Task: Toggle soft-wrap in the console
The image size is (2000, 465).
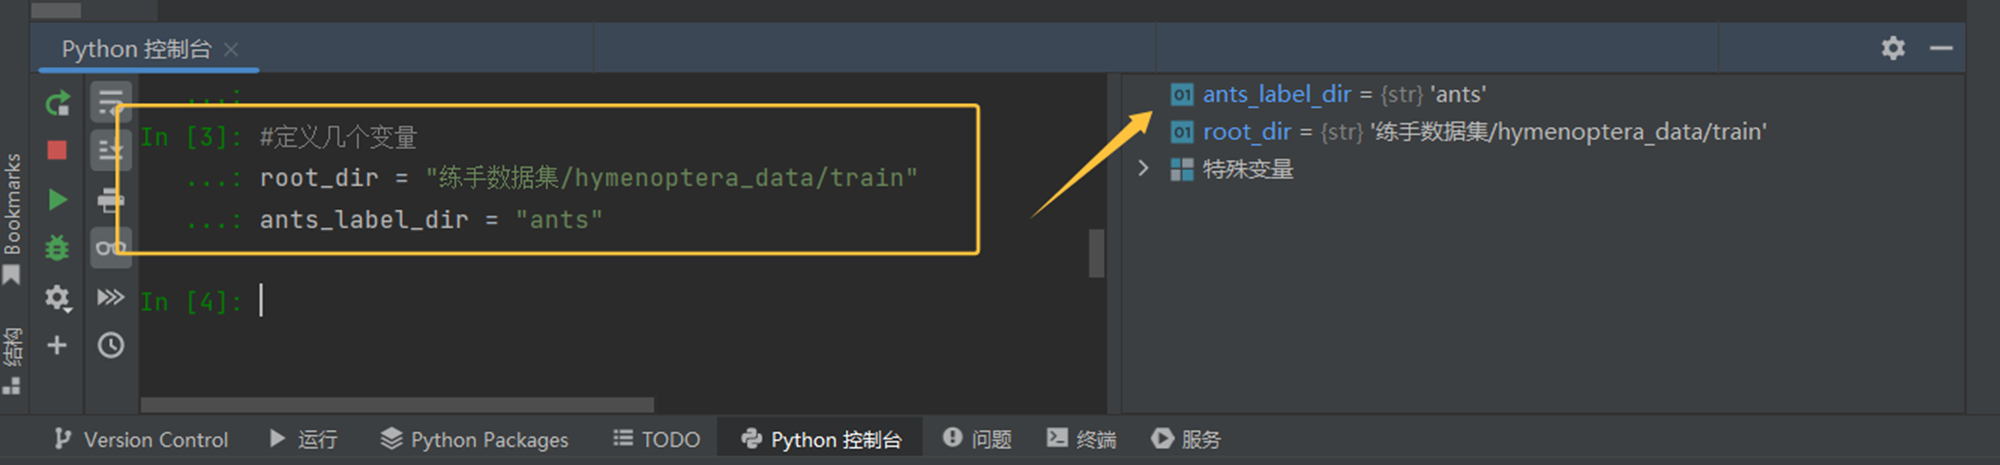Action: point(110,102)
